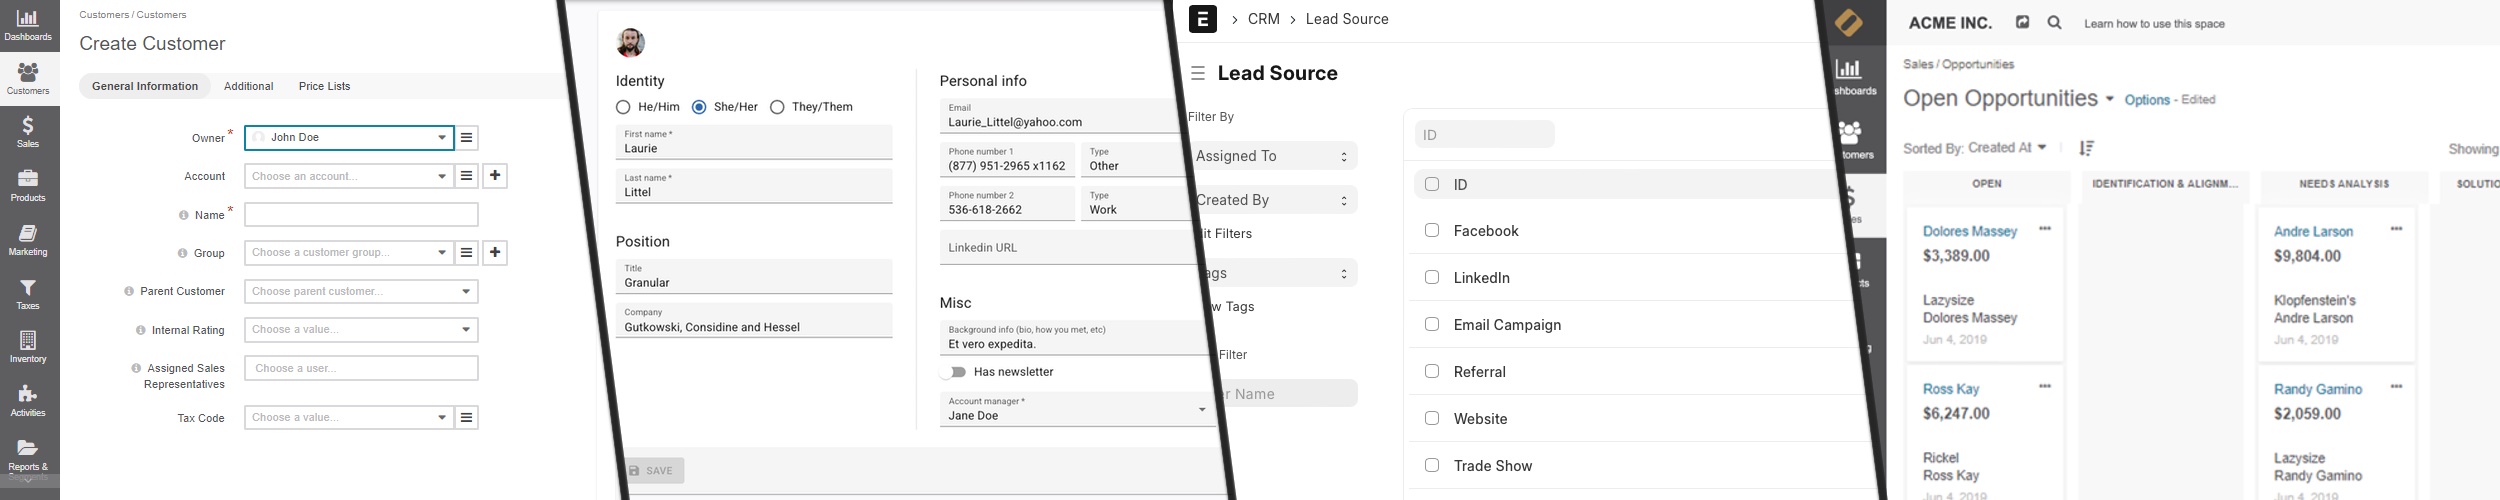
Task: Switch to the Price Lists tab
Action: [324, 87]
